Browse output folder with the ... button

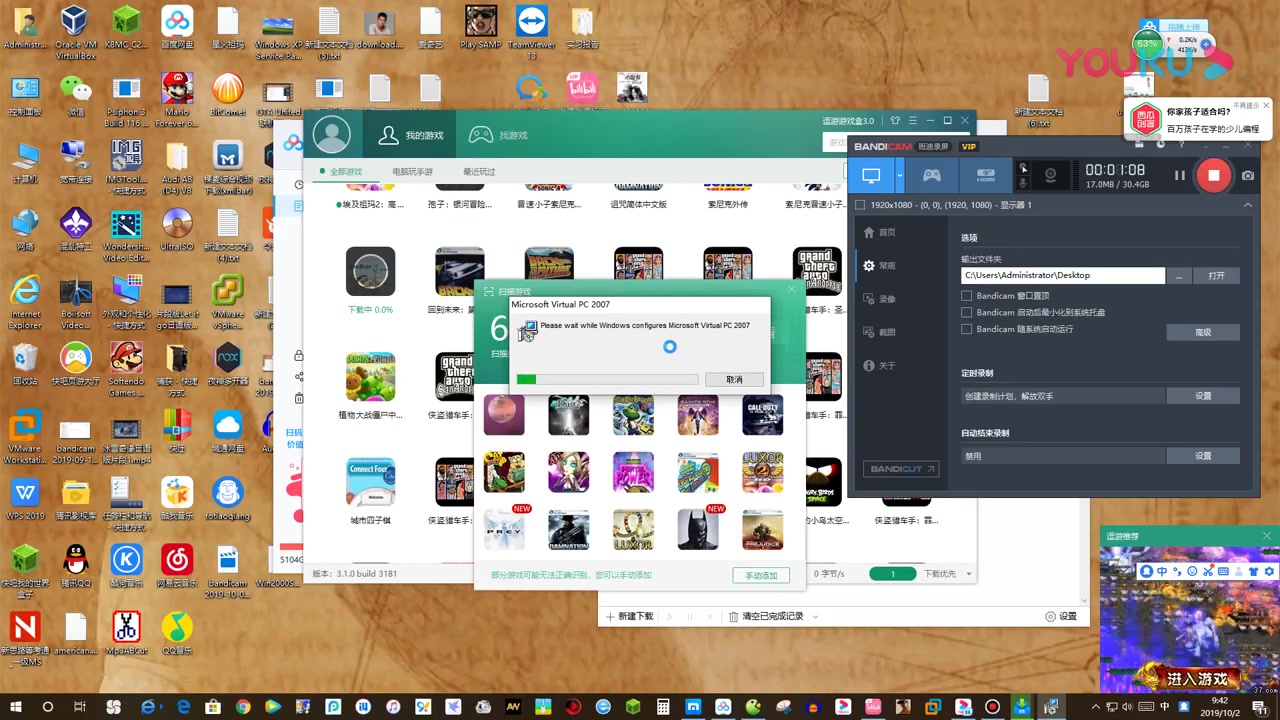coord(1179,275)
